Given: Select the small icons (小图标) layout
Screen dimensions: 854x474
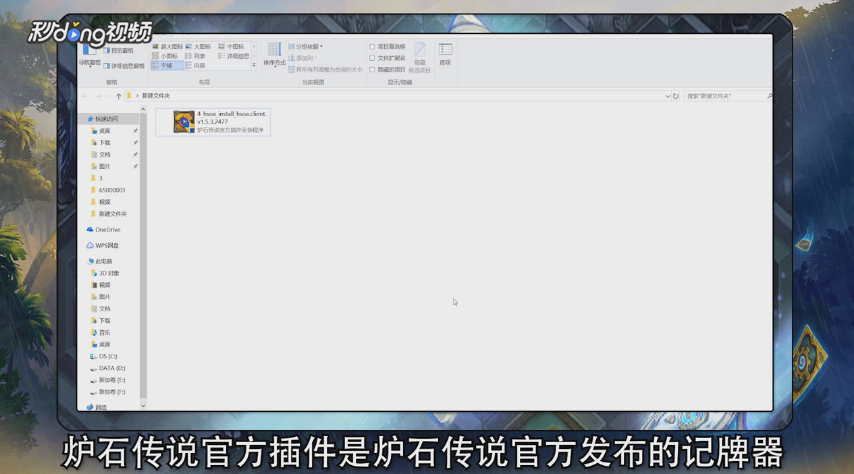Looking at the screenshot, I should pos(165,56).
